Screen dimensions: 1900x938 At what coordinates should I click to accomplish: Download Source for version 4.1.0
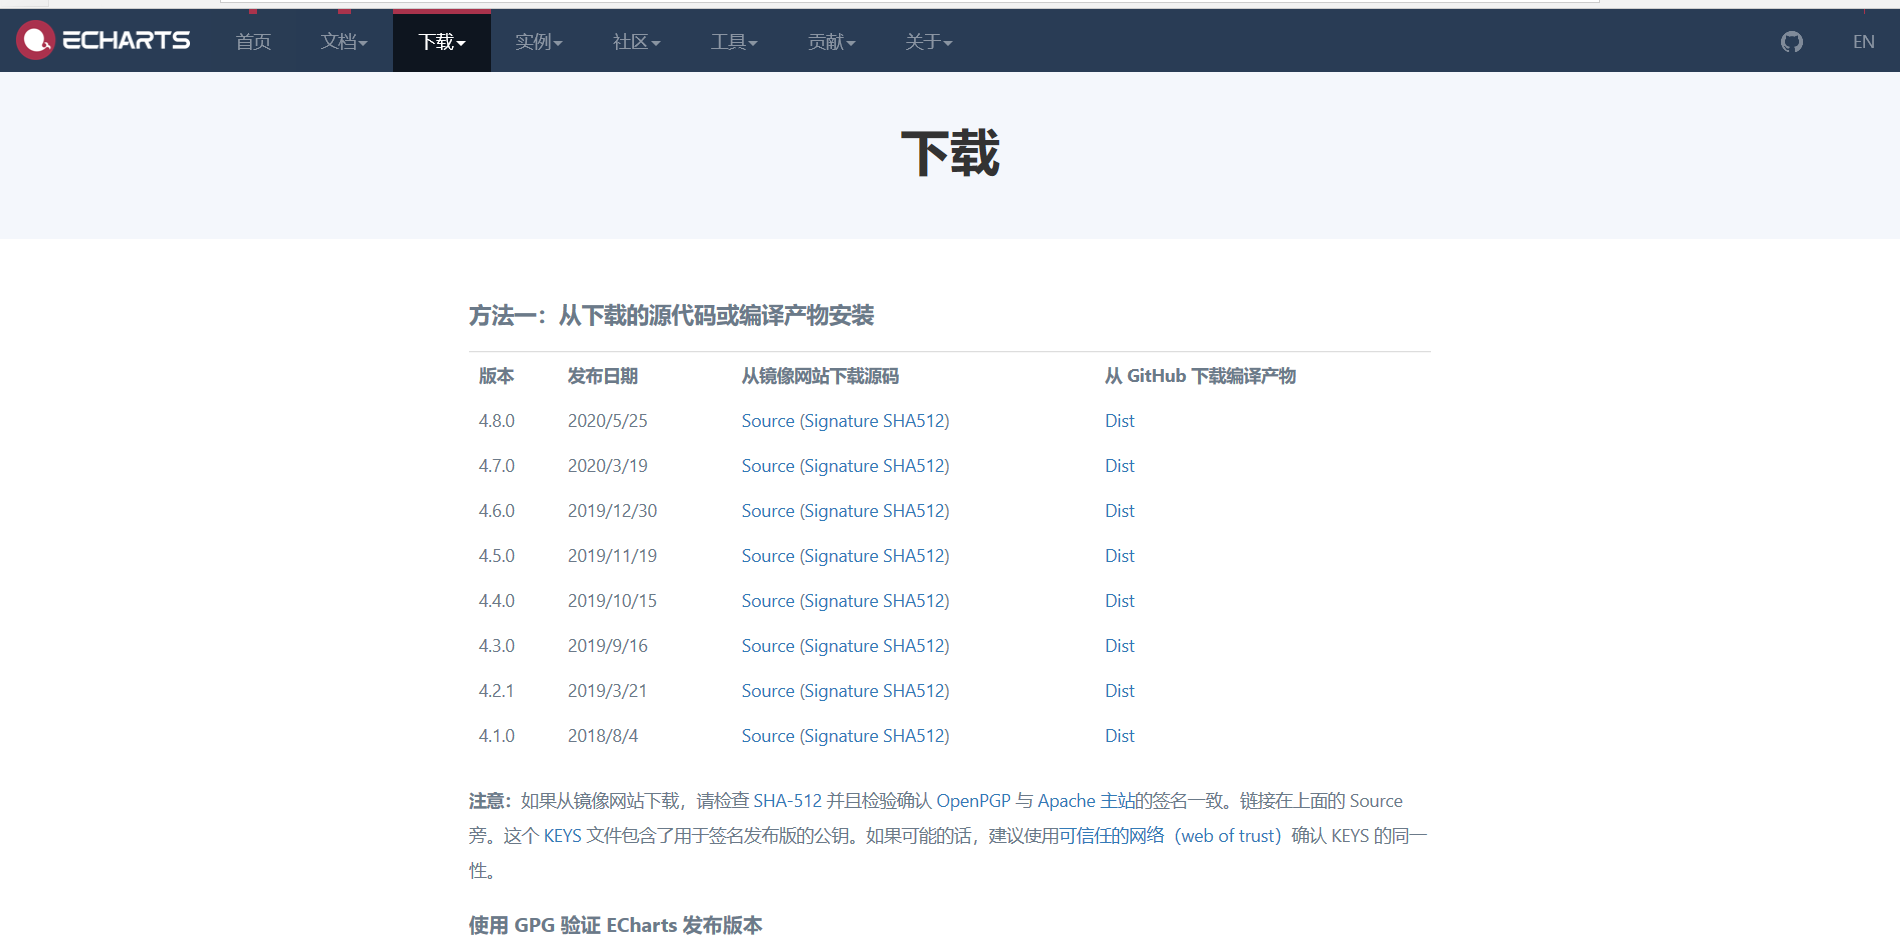coord(768,735)
